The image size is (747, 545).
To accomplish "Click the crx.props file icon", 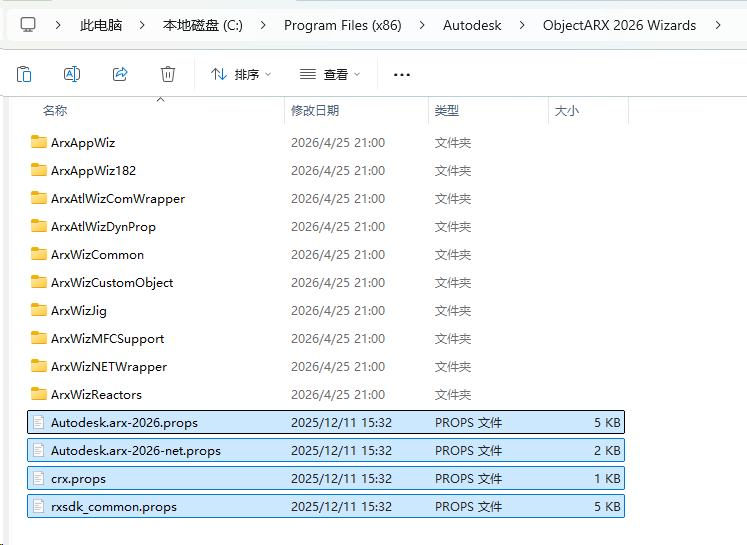I will coord(39,479).
